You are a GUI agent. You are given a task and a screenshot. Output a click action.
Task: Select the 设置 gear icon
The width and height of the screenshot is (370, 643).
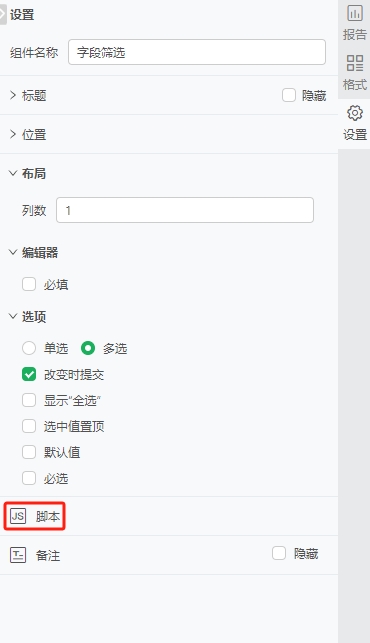tap(355, 113)
